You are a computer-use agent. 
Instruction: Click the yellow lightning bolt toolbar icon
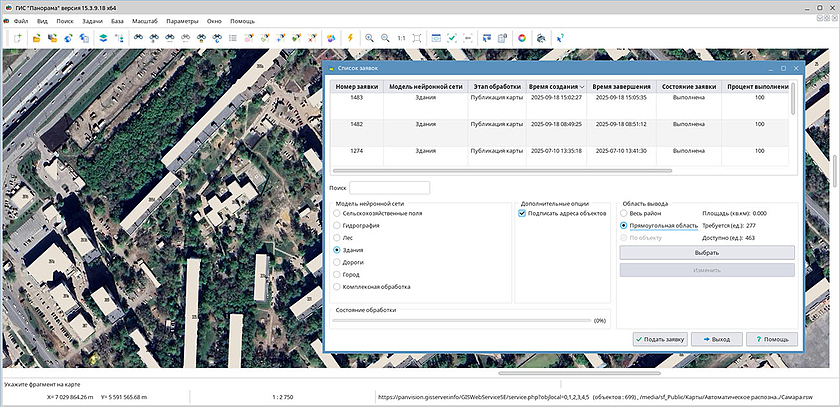click(350, 38)
